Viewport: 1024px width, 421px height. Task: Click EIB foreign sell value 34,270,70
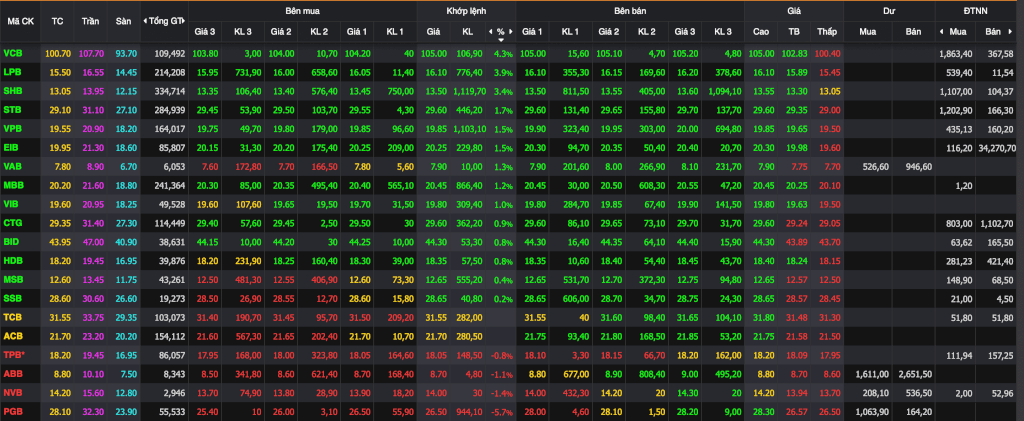pos(997,146)
